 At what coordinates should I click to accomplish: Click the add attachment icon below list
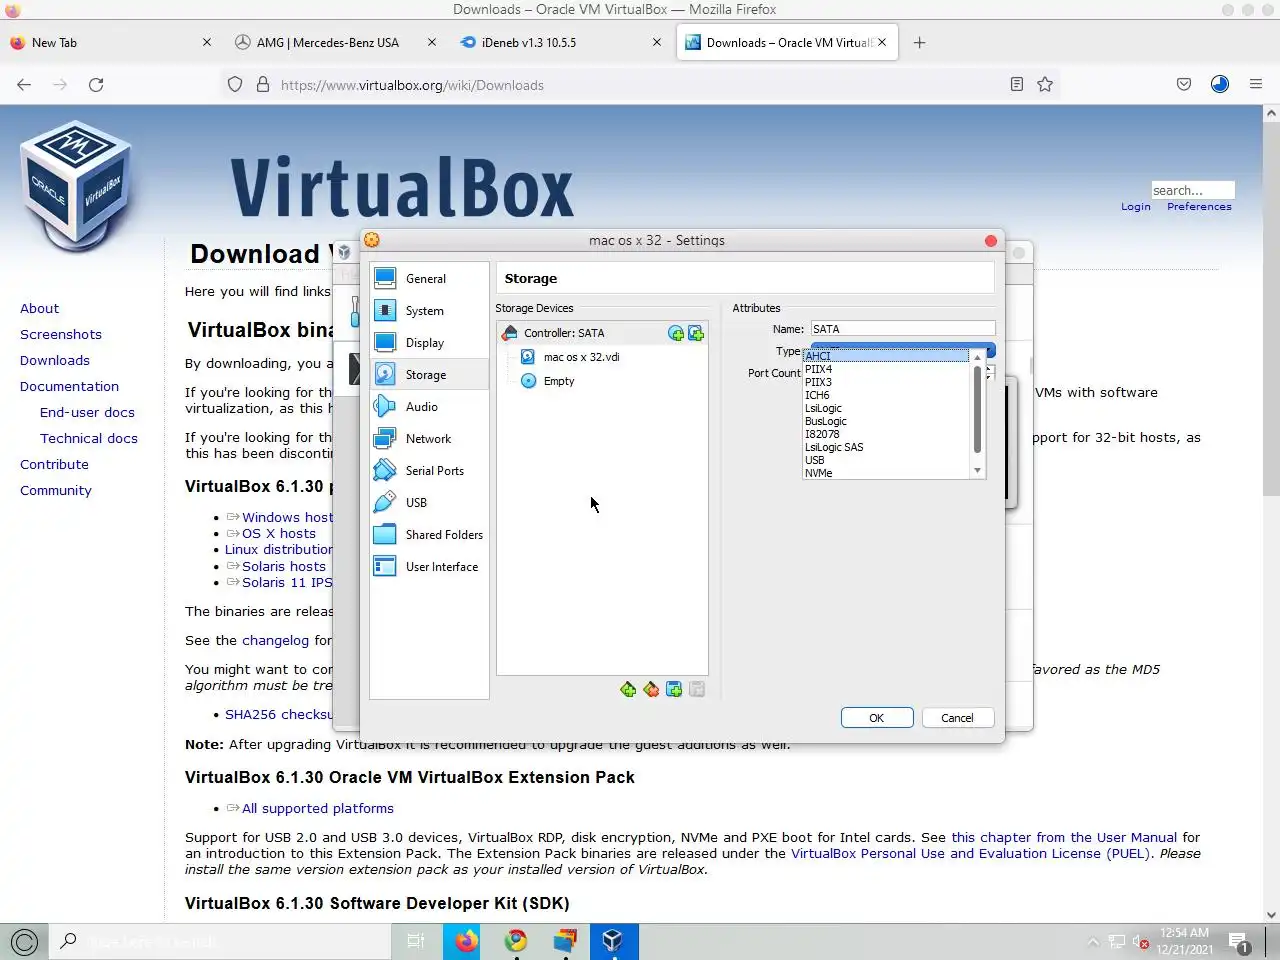[674, 689]
